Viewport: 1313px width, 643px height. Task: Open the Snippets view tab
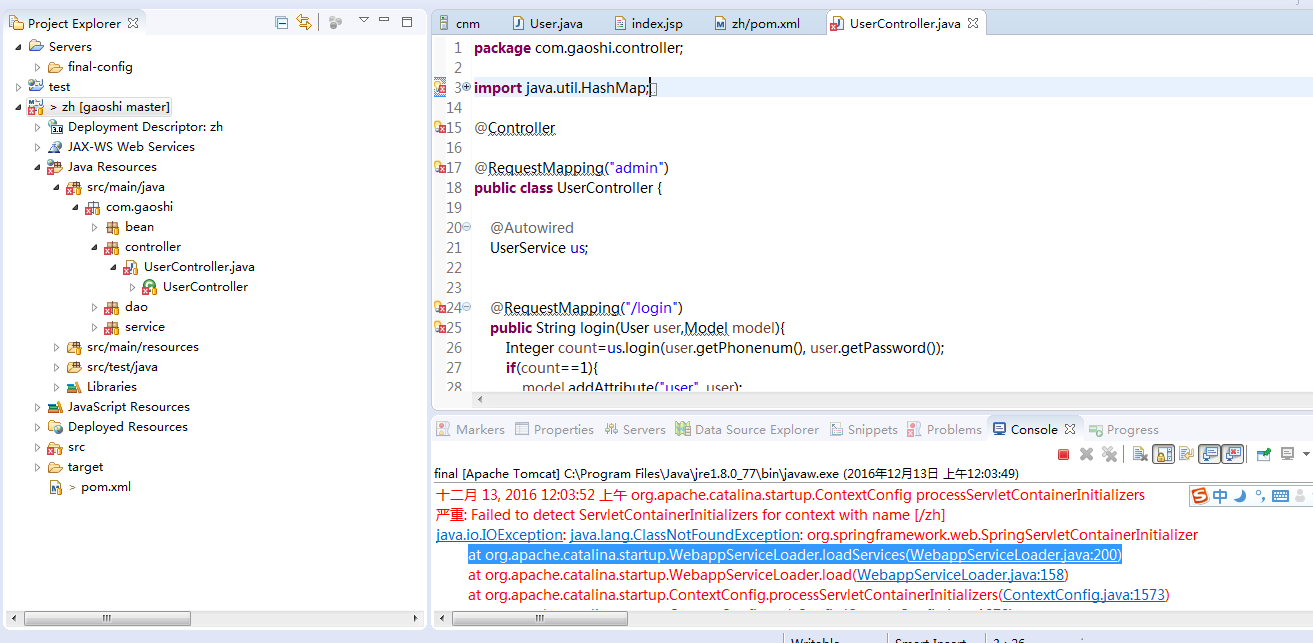click(864, 429)
